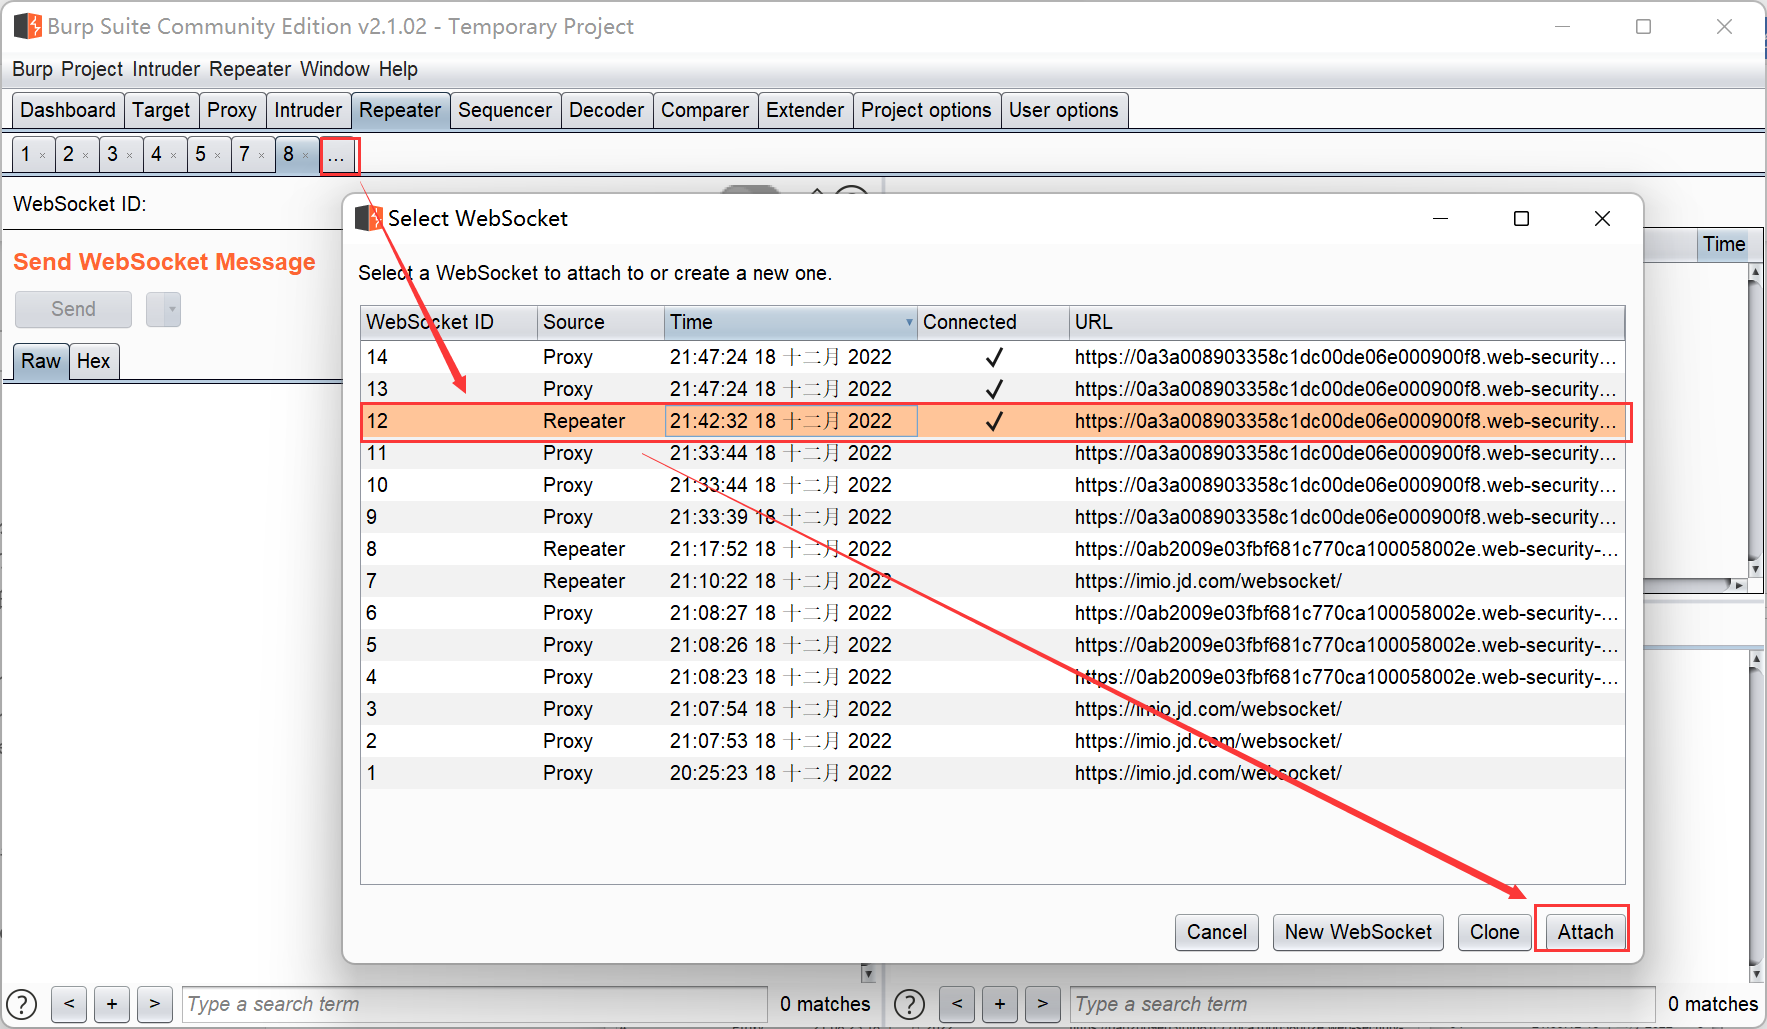The width and height of the screenshot is (1767, 1029).
Task: Toggle Connected checkmark for WebSocket 12
Action: pyautogui.click(x=993, y=421)
